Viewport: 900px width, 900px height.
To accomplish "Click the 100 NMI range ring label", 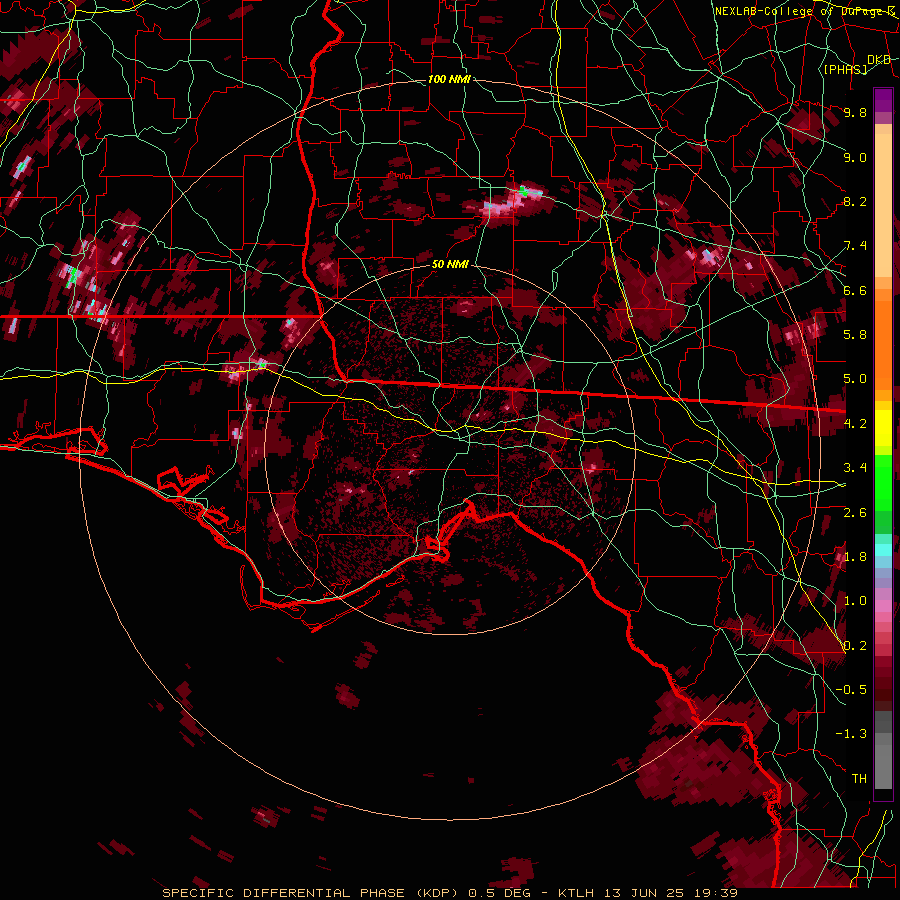I will pos(449,79).
